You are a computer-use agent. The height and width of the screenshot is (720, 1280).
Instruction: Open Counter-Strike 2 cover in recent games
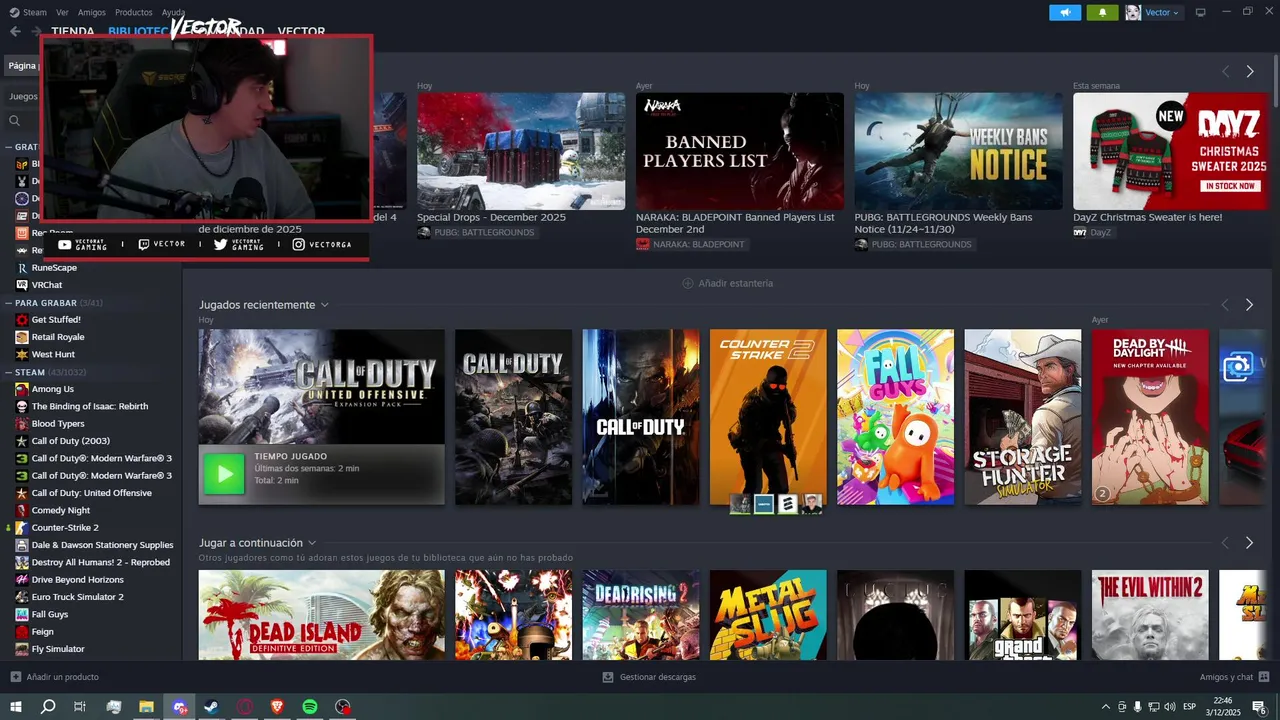pyautogui.click(x=768, y=417)
